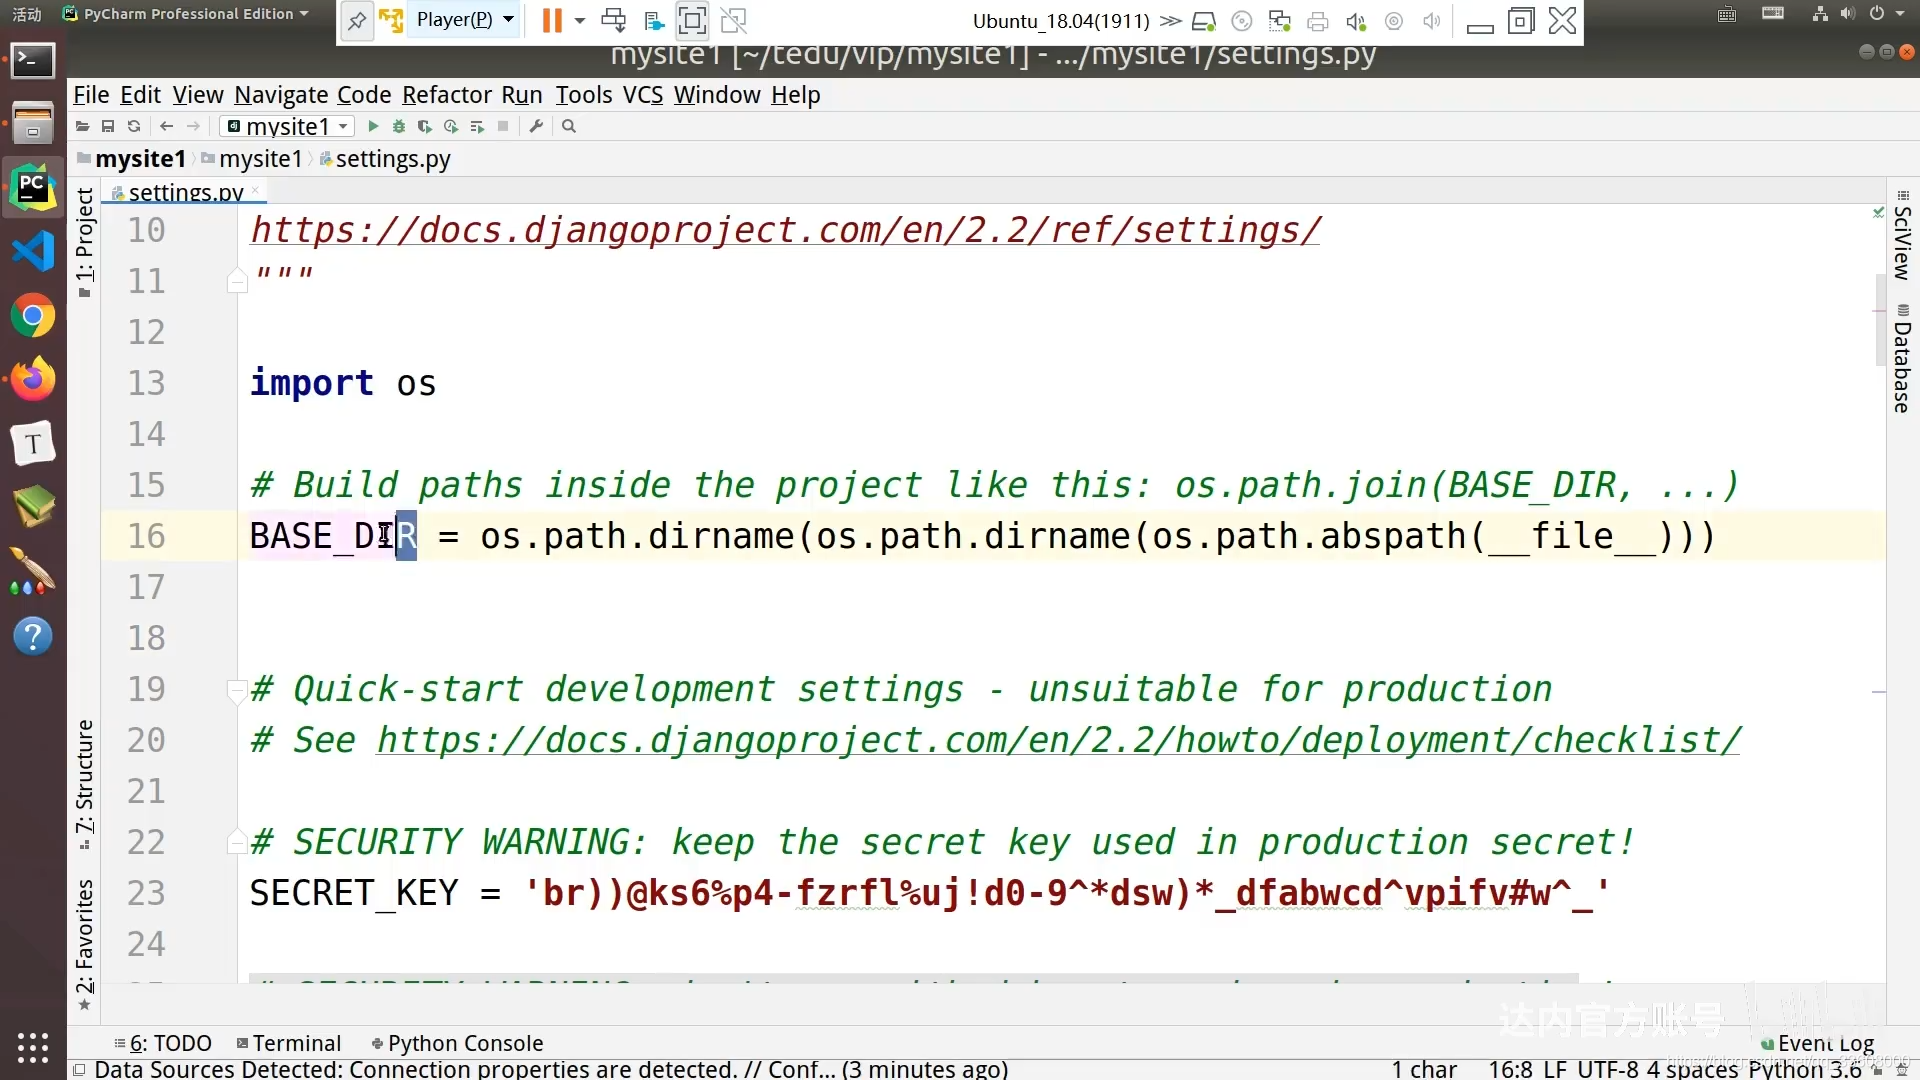Open Settings via the wrench icon
Screen dimensions: 1920x1080
(537, 127)
